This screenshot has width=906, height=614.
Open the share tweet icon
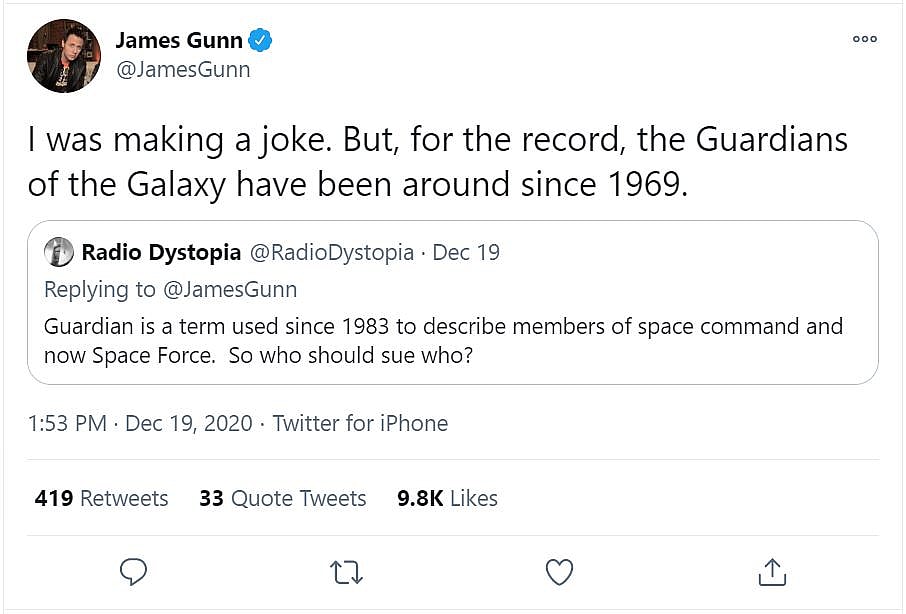[772, 572]
